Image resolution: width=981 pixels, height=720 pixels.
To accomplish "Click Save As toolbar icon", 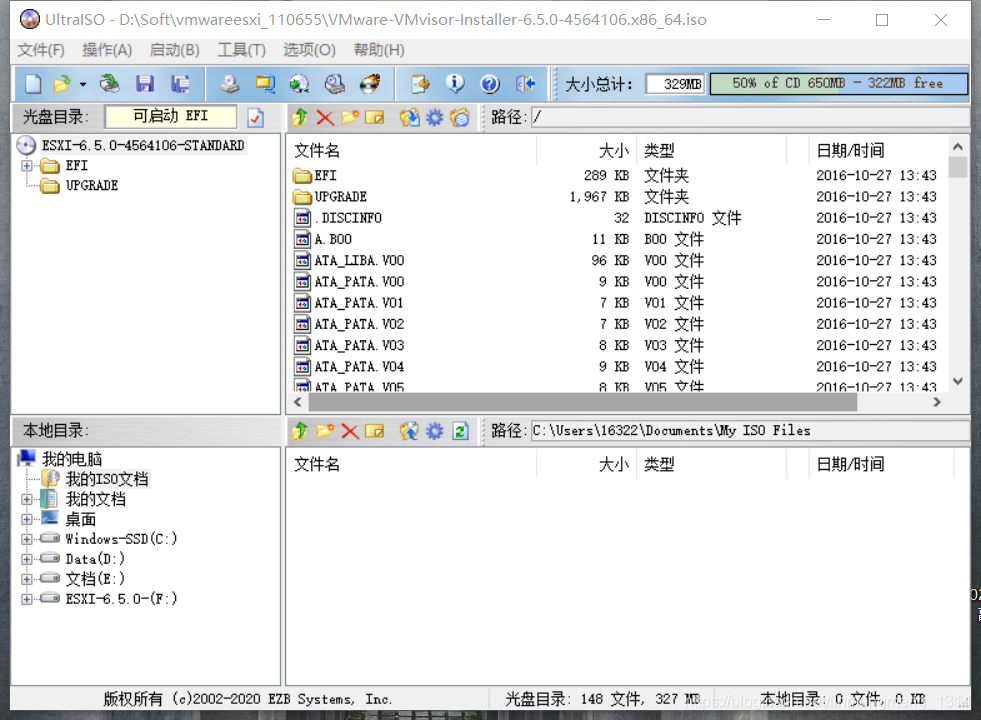I will point(181,84).
